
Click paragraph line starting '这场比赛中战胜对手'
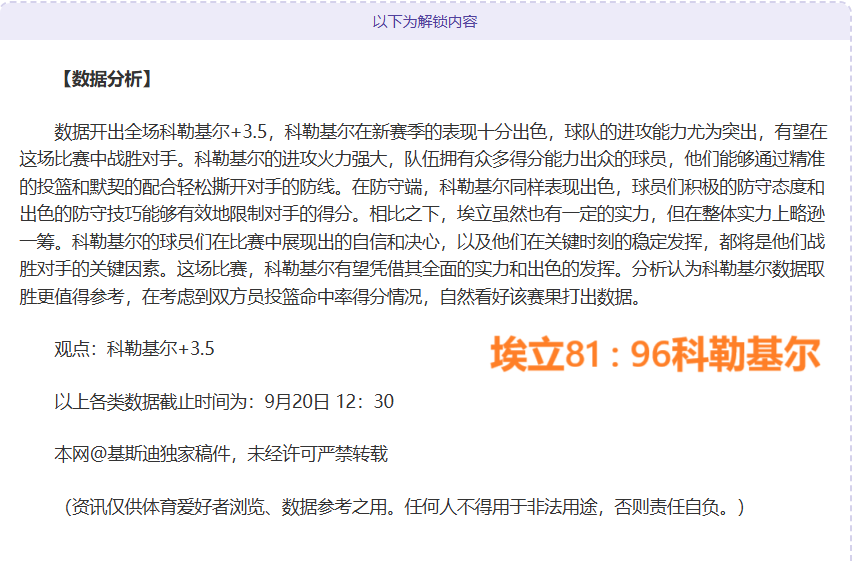[x=423, y=159]
